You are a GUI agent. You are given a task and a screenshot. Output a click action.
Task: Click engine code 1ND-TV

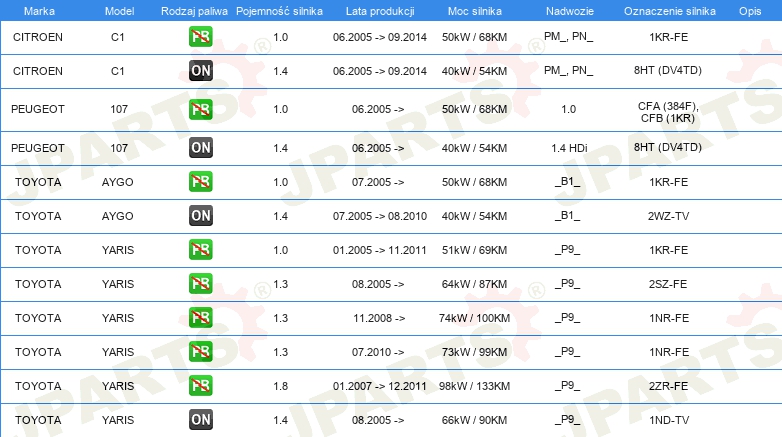[x=669, y=420]
